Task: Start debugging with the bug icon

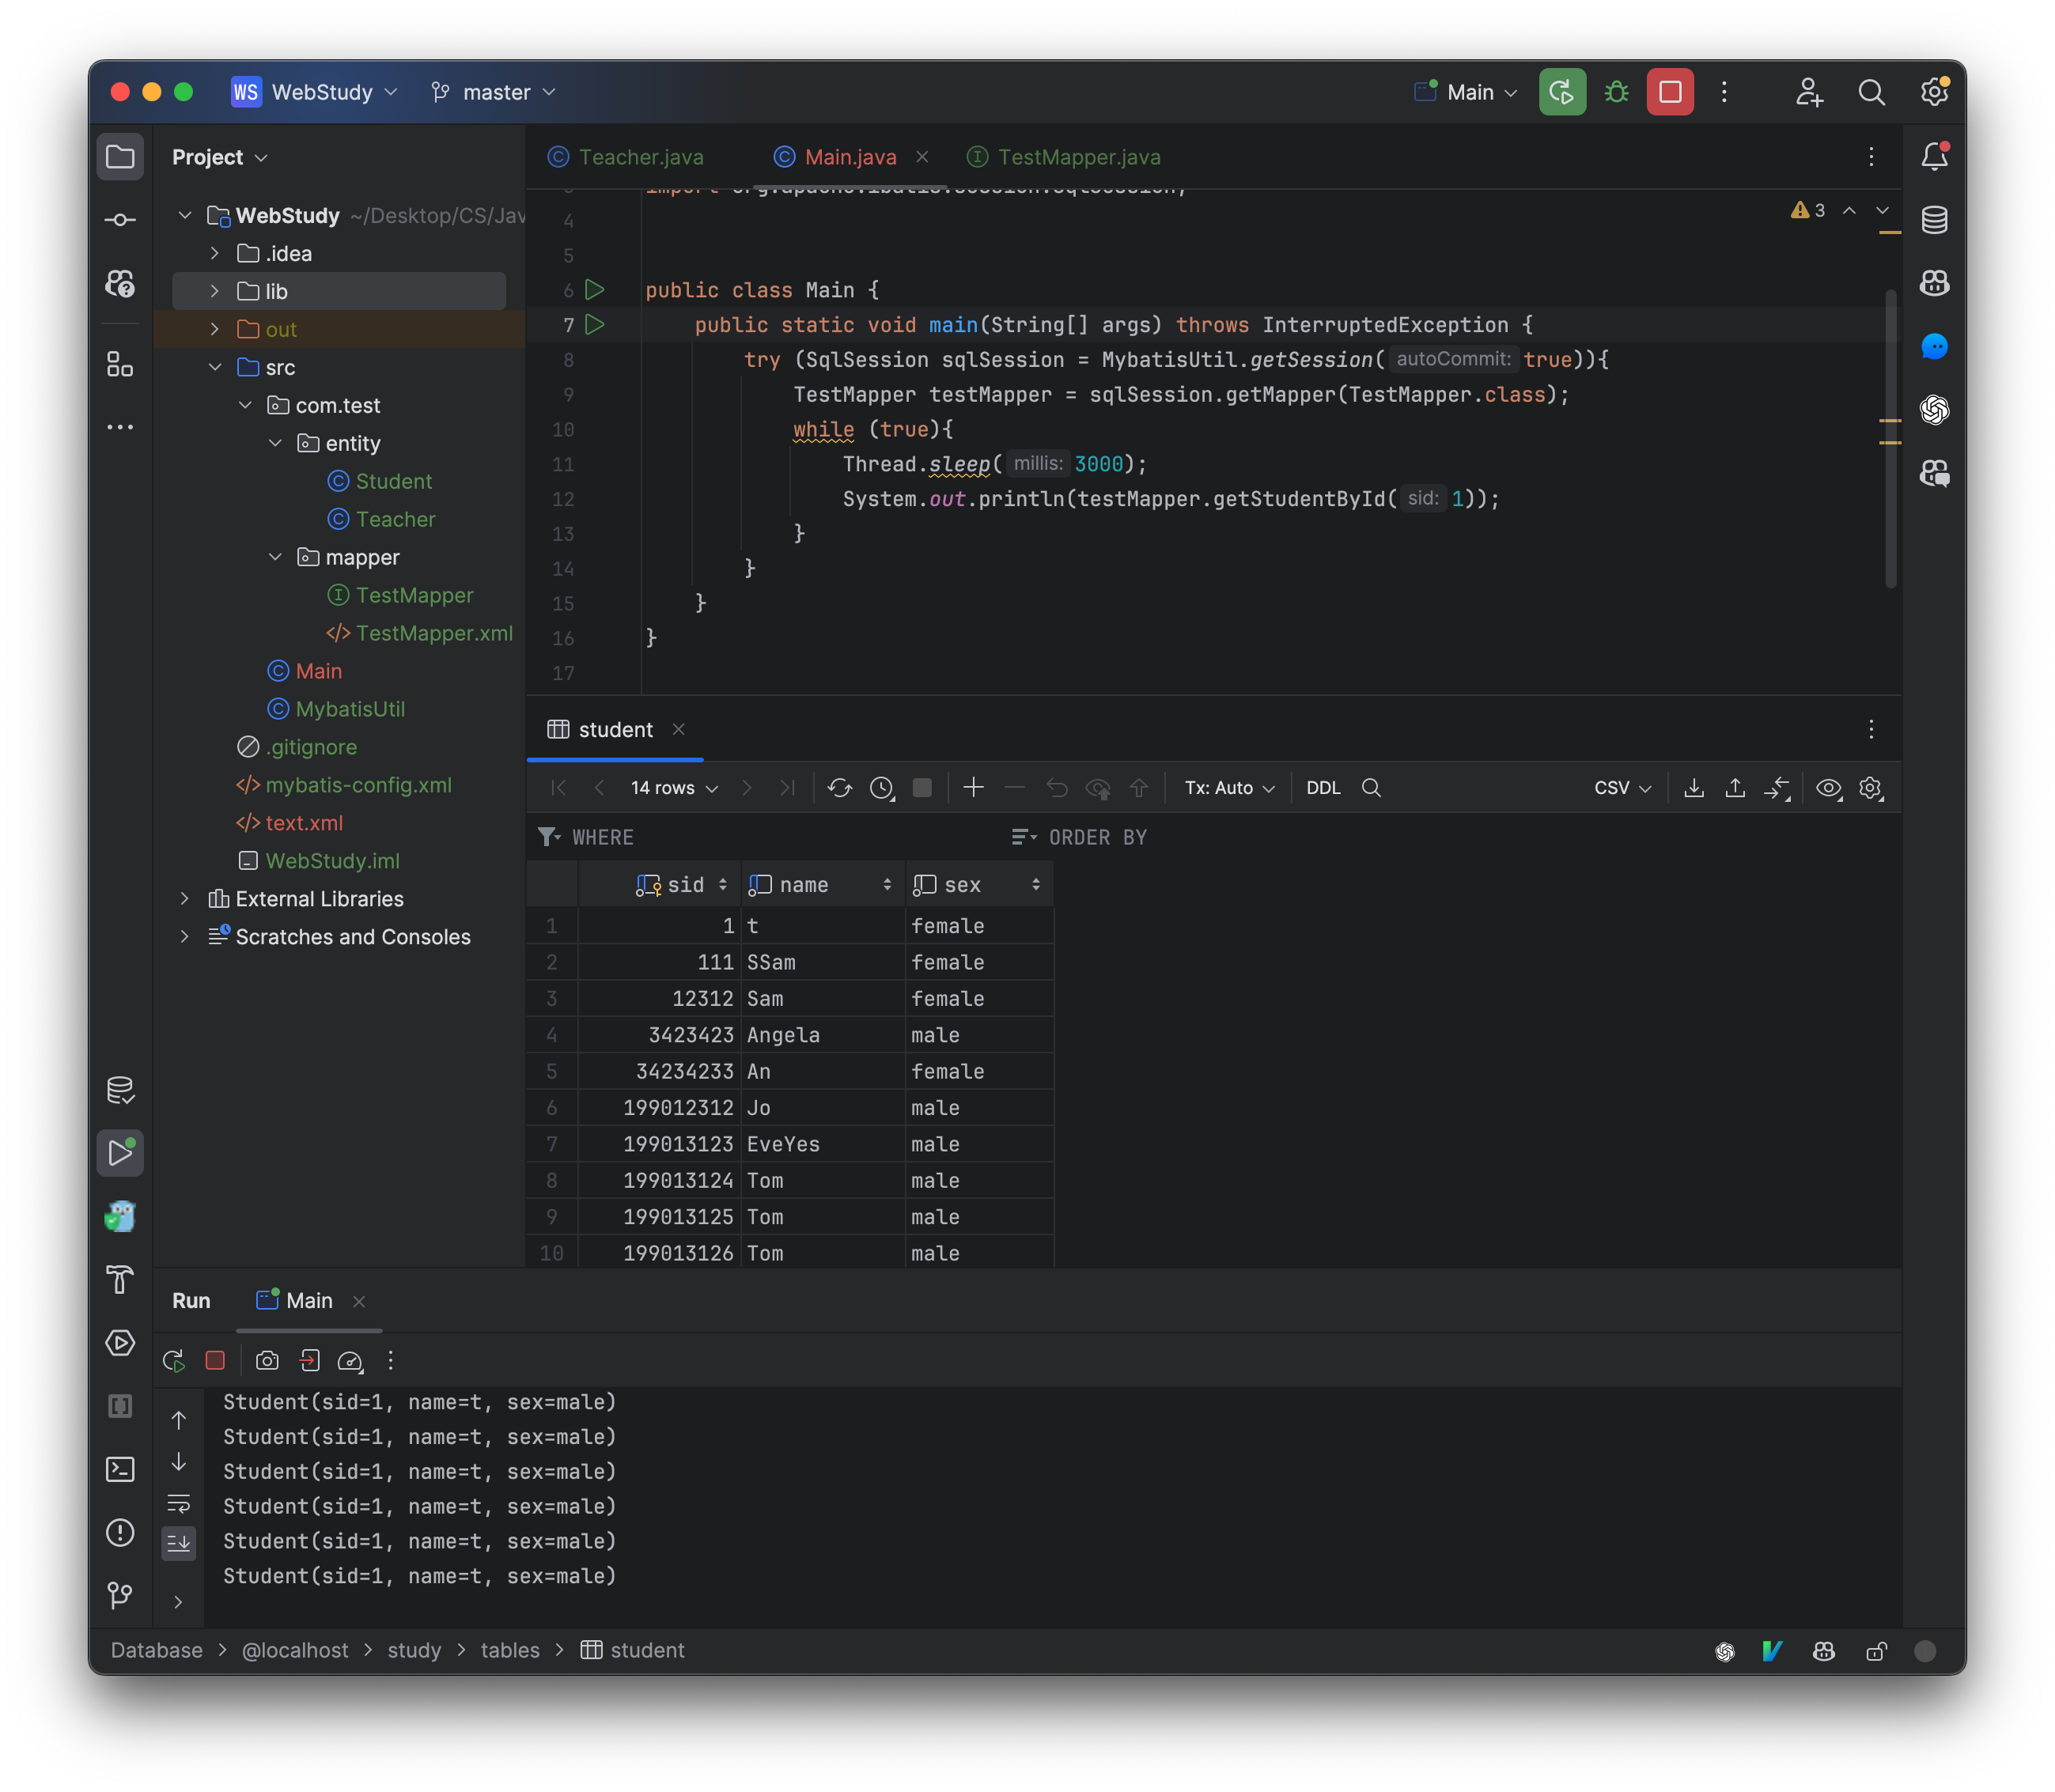Action: pyautogui.click(x=1617, y=92)
